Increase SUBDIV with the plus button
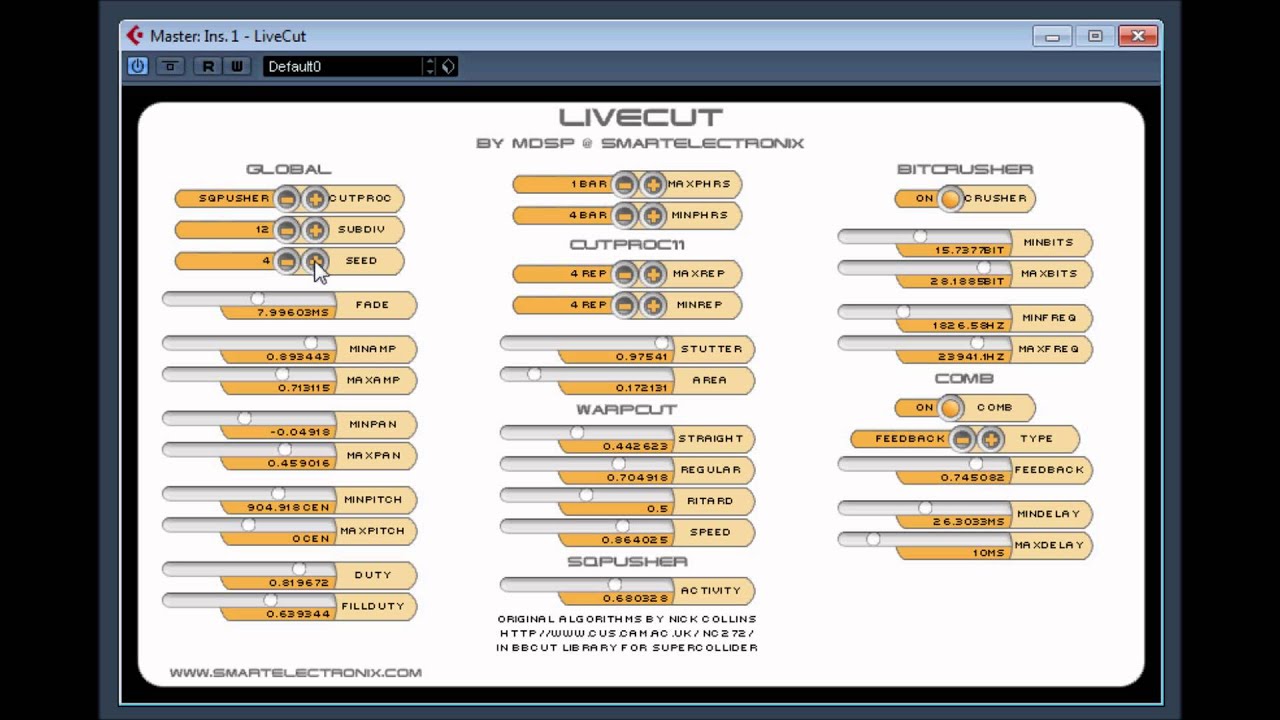The image size is (1280, 720). point(315,229)
